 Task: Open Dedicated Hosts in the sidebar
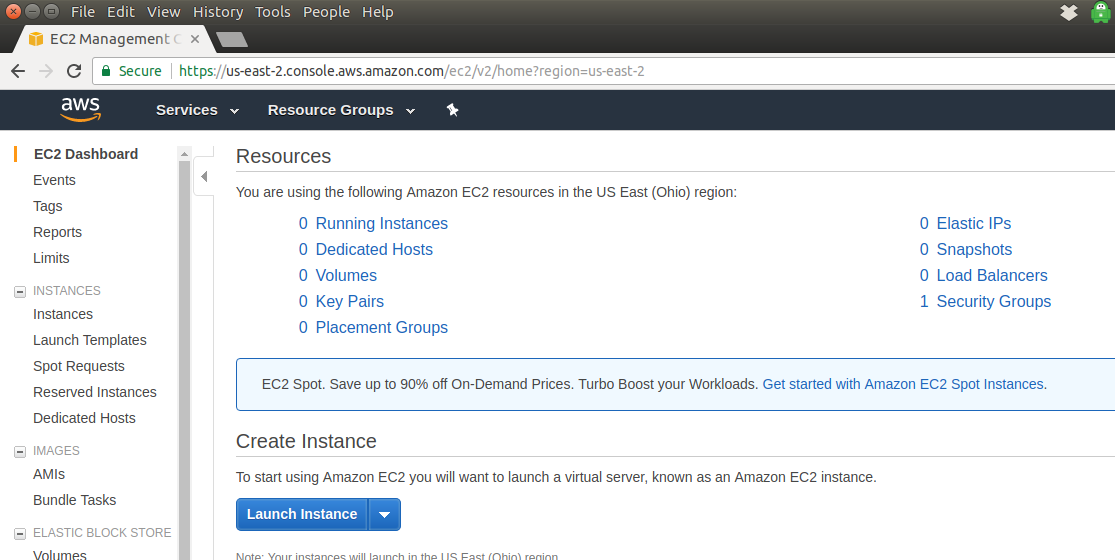coord(84,419)
